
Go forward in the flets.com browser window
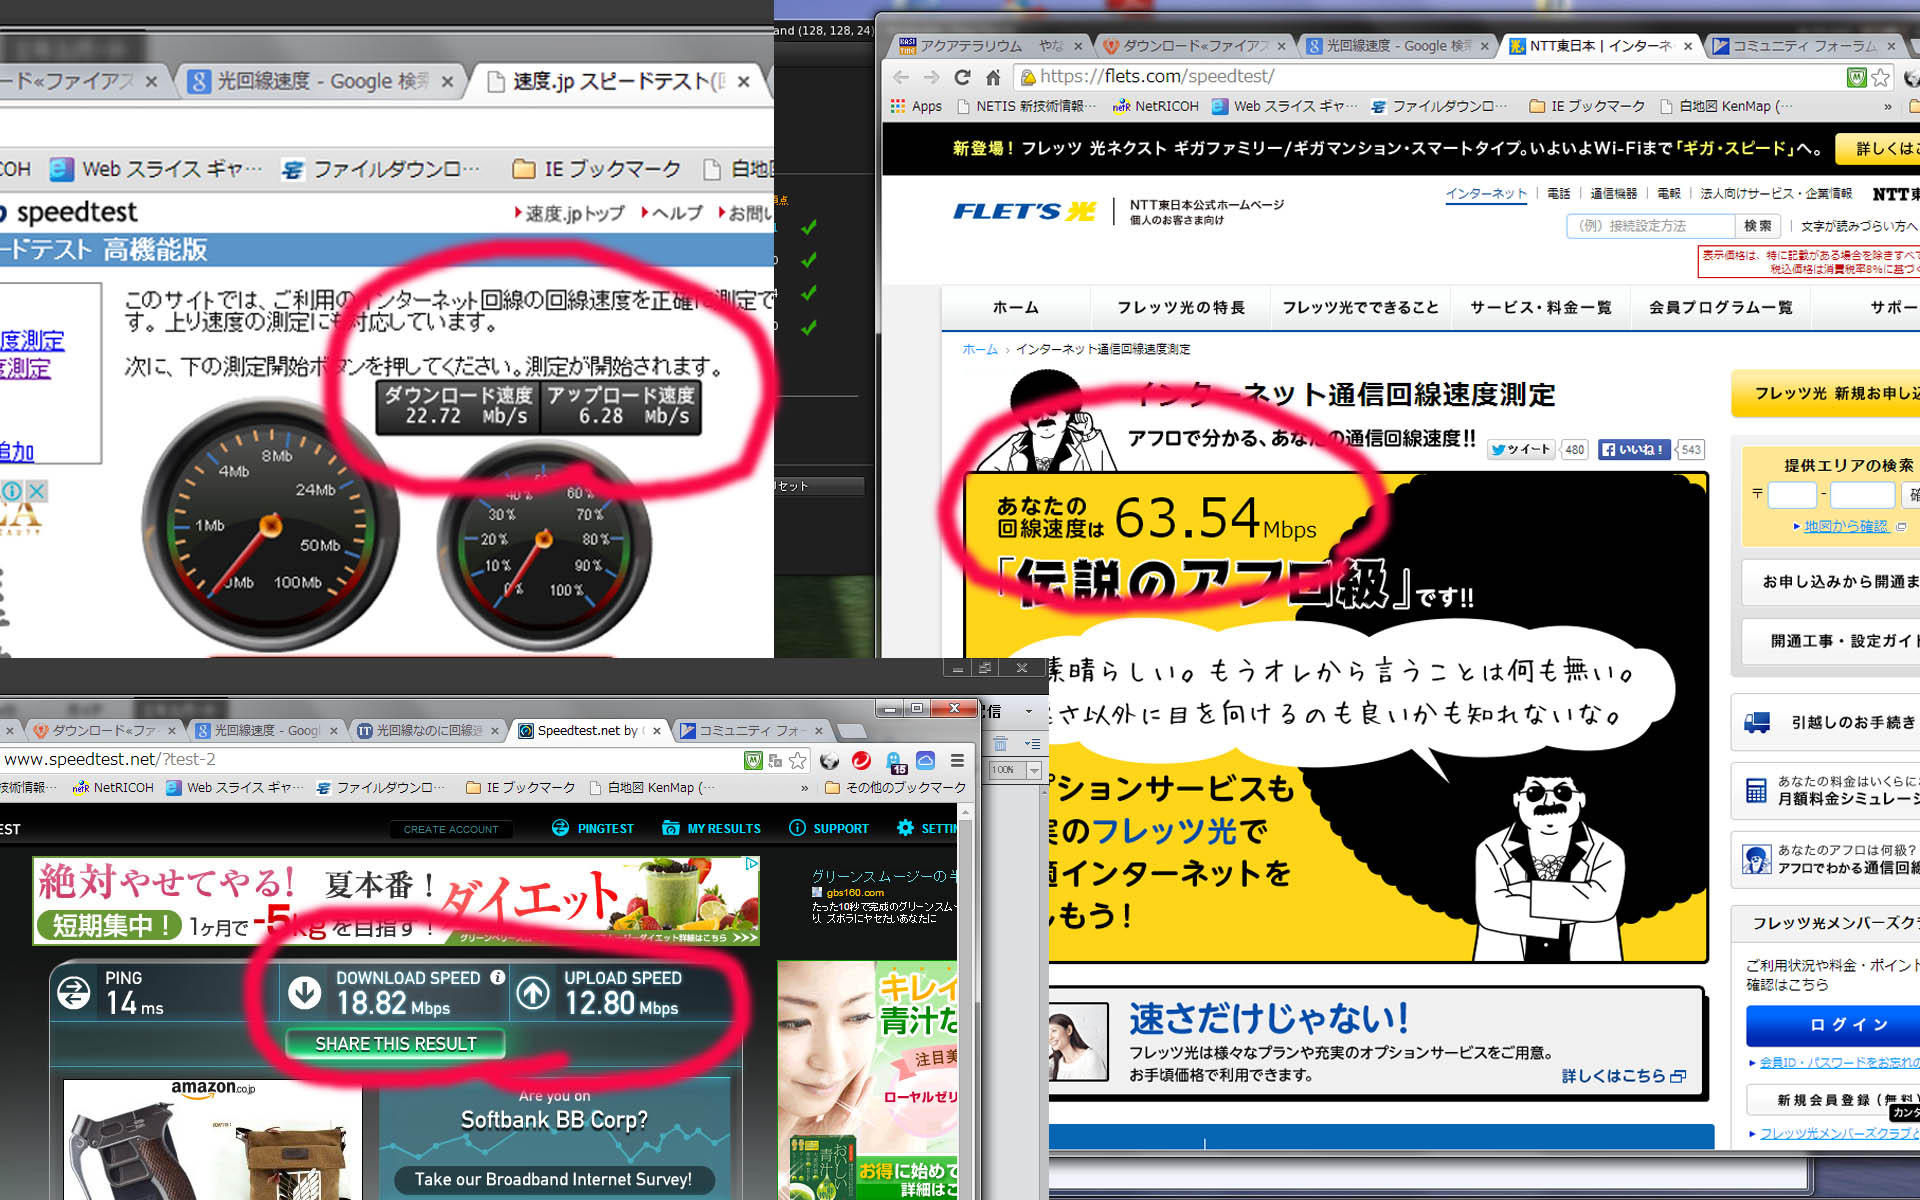click(932, 77)
